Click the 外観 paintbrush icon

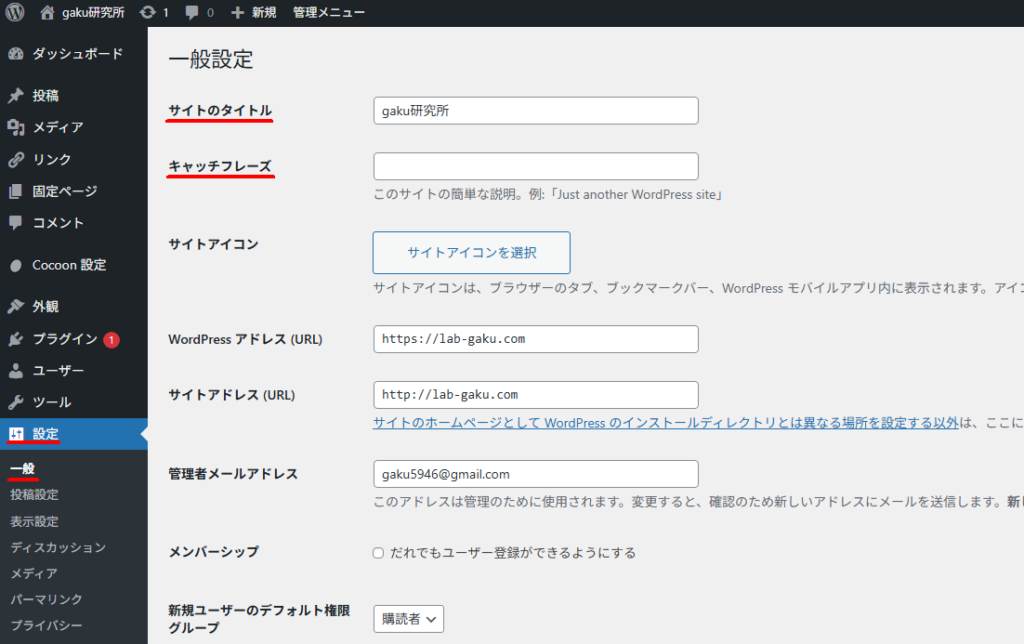[x=16, y=307]
